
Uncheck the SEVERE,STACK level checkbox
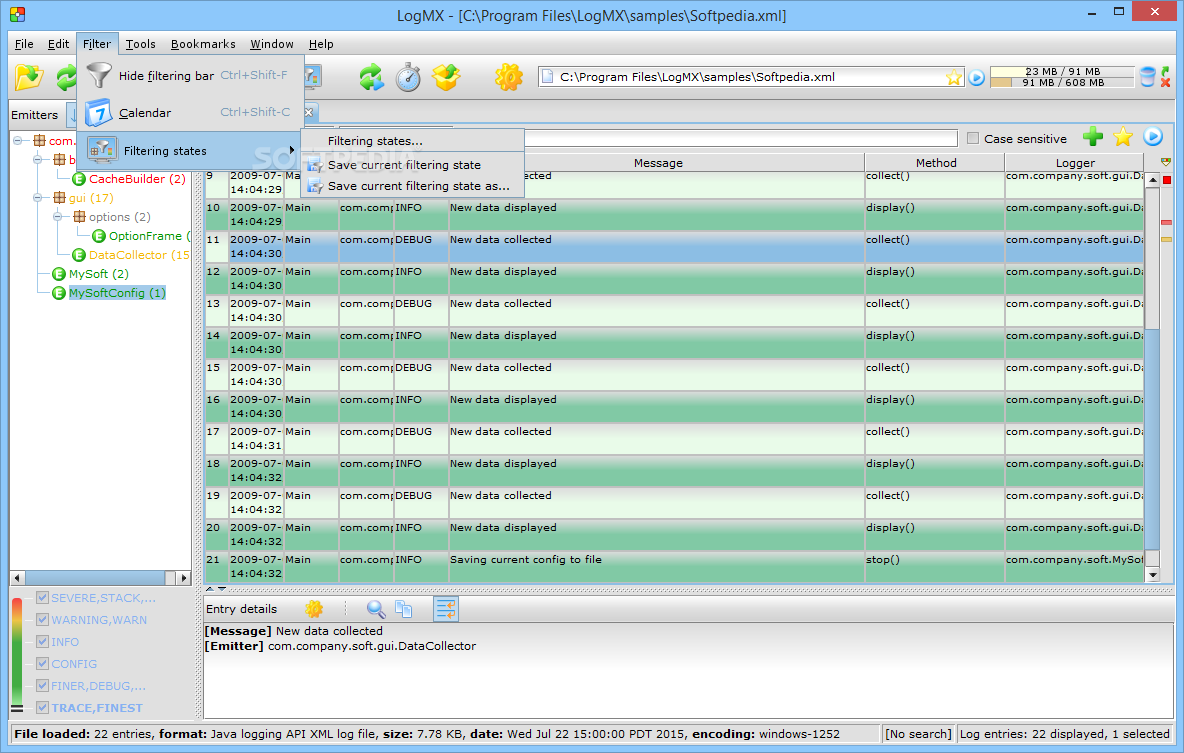(42, 597)
